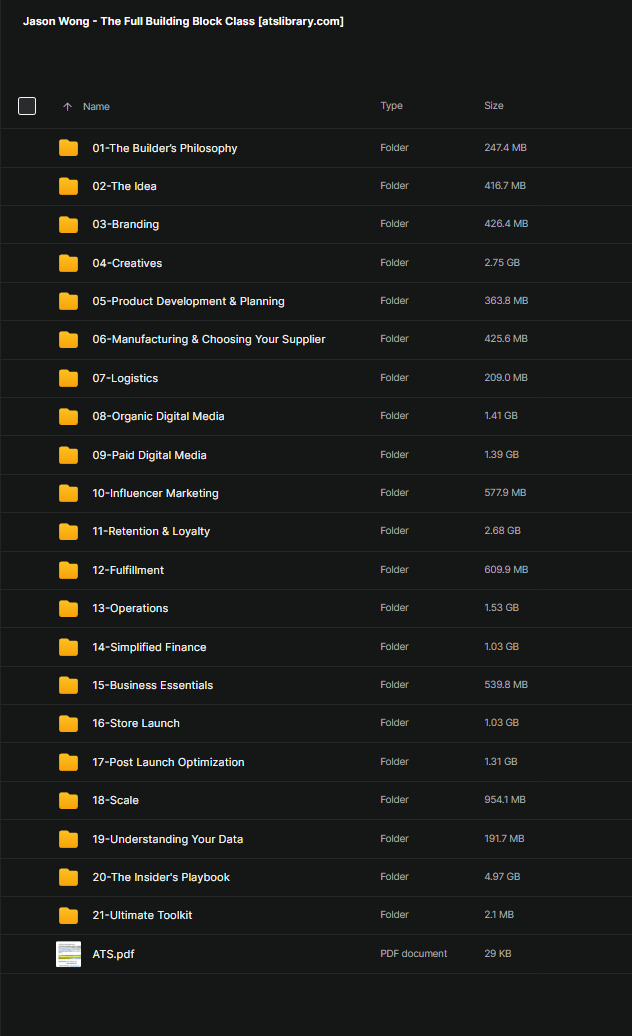This screenshot has width=632, height=1036.
Task: Click the 2.1 MB size value
Action: [499, 914]
